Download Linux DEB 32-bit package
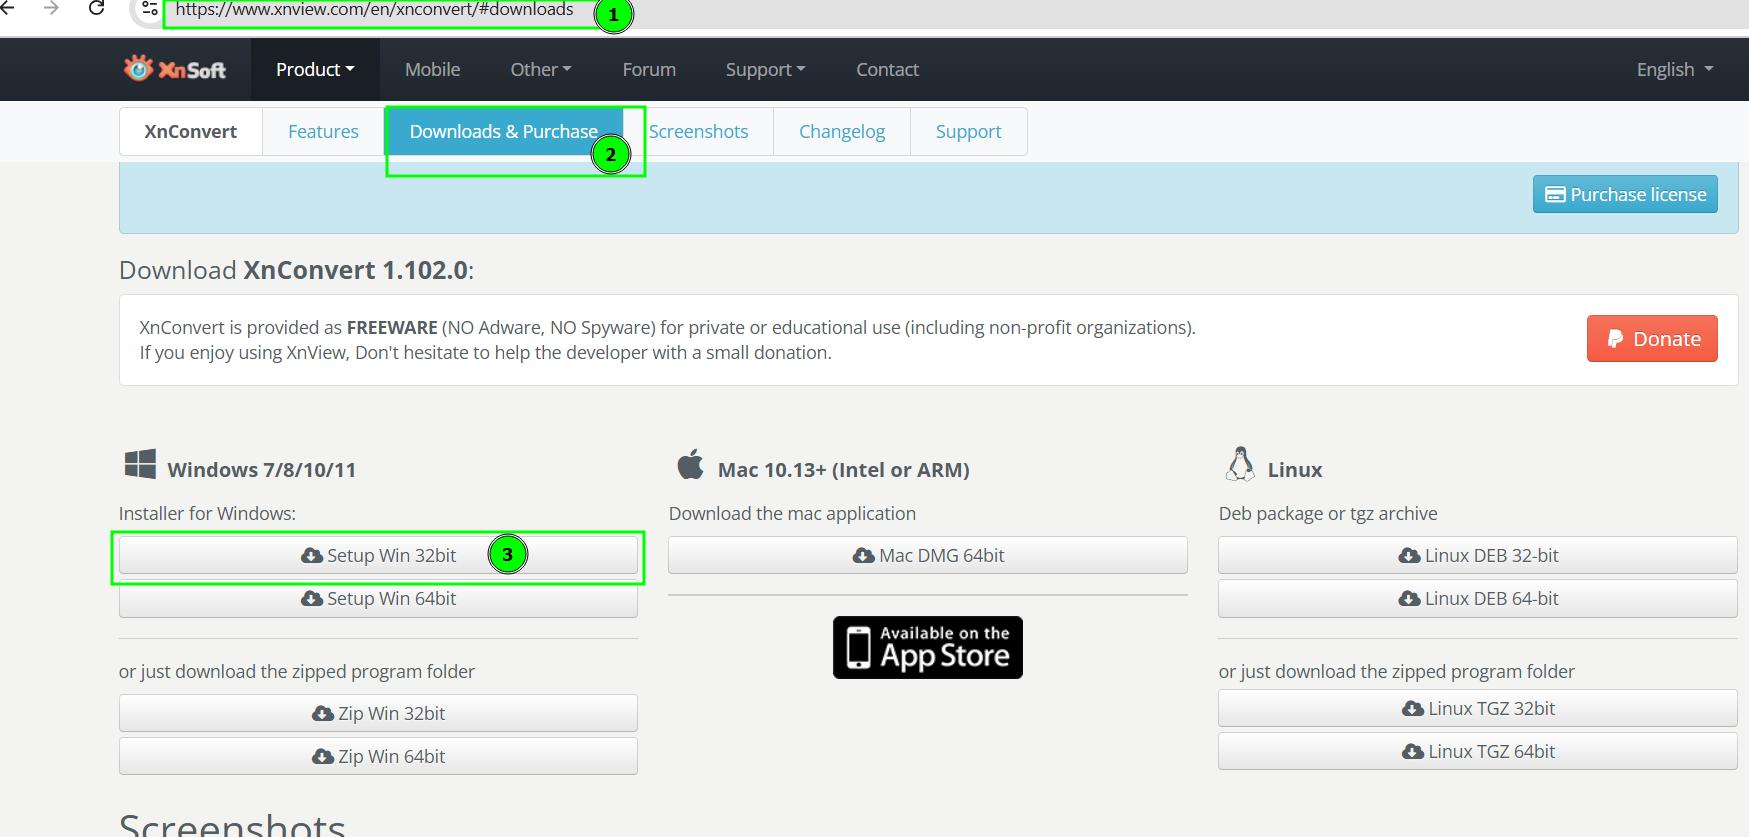This screenshot has width=1749, height=837. (x=1478, y=555)
